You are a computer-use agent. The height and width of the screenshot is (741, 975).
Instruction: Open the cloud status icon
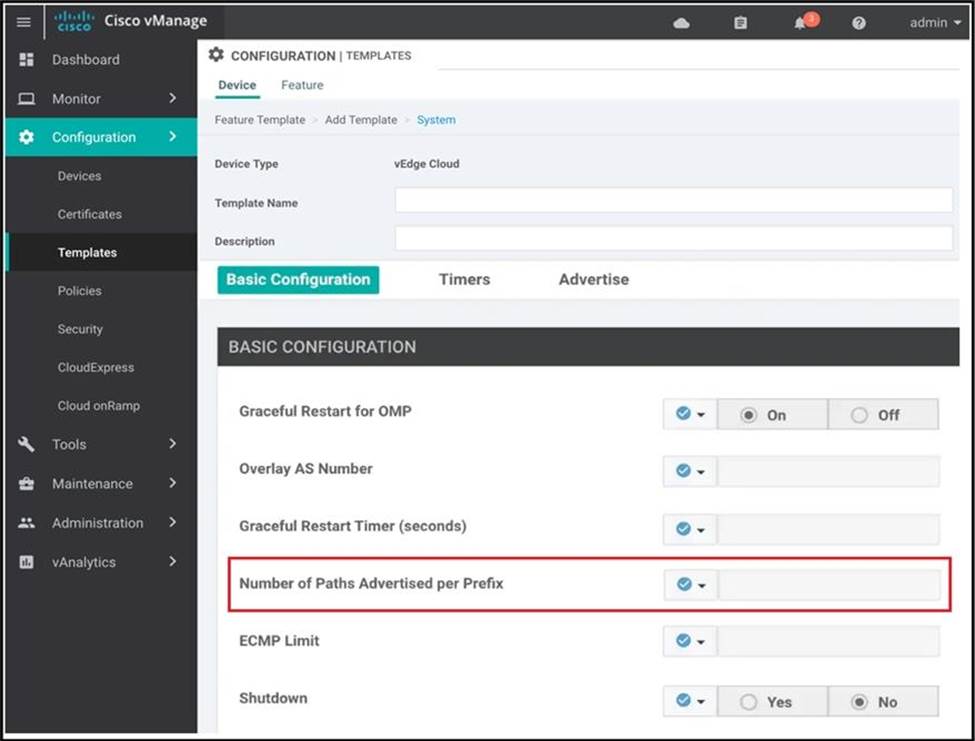pos(681,23)
